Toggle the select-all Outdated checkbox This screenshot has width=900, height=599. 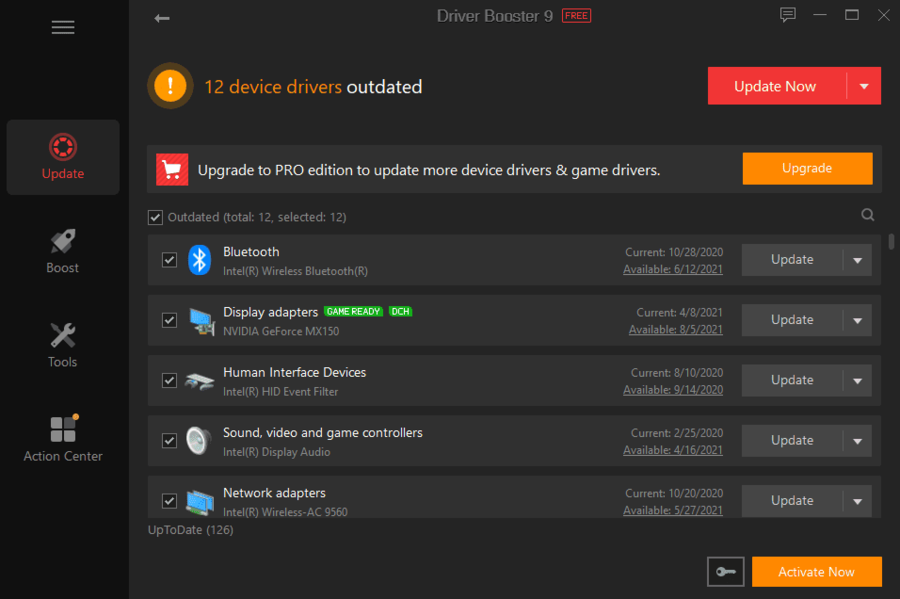pyautogui.click(x=155, y=217)
